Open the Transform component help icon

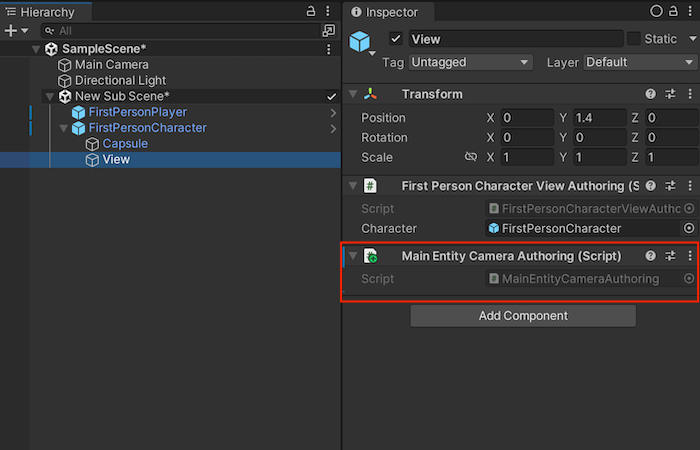[x=651, y=94]
